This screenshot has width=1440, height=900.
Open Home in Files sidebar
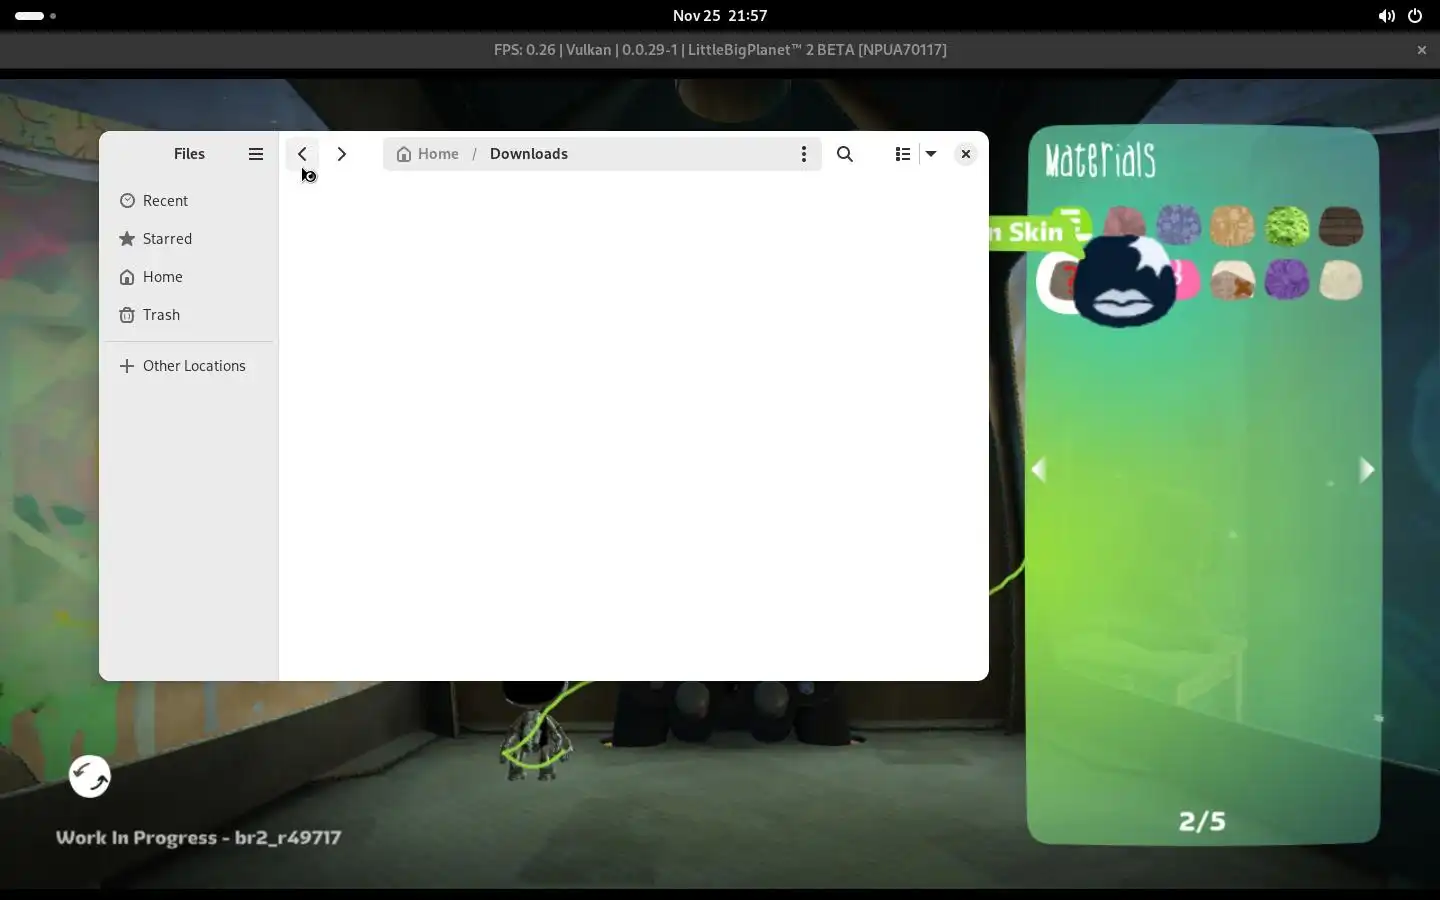tap(189, 277)
